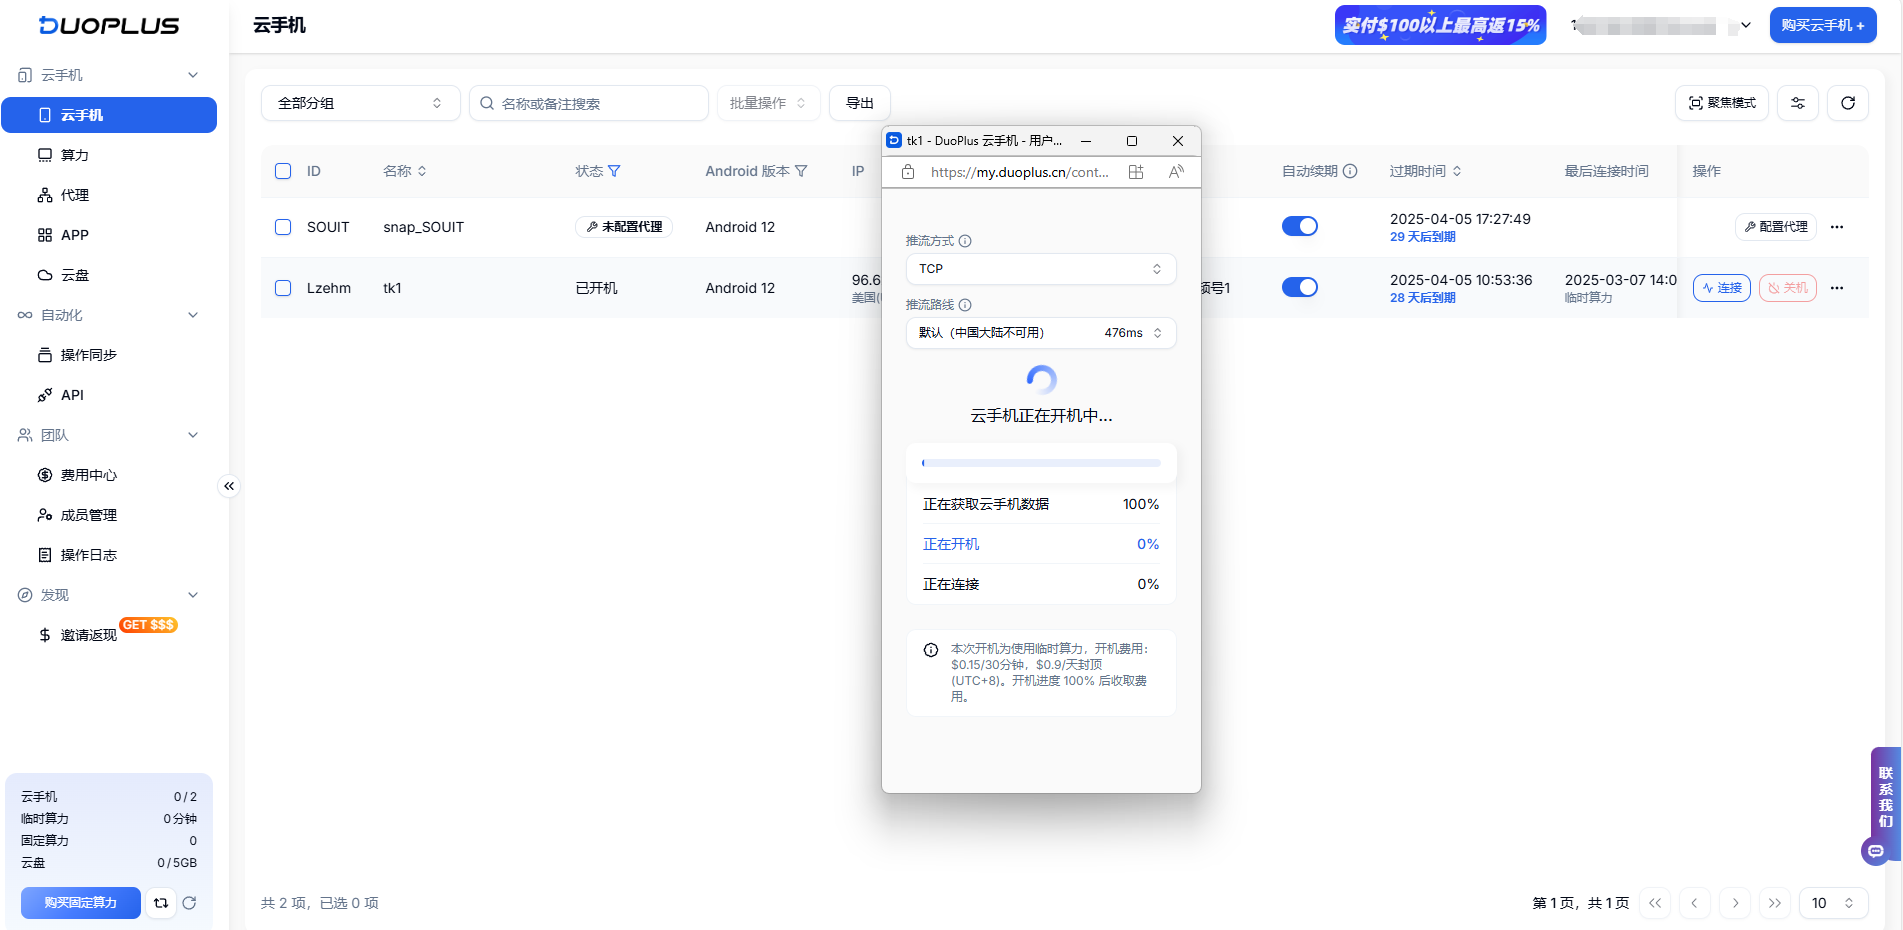Open the Operation Log sidebar menu
The width and height of the screenshot is (1903, 930).
pyautogui.click(x=109, y=555)
